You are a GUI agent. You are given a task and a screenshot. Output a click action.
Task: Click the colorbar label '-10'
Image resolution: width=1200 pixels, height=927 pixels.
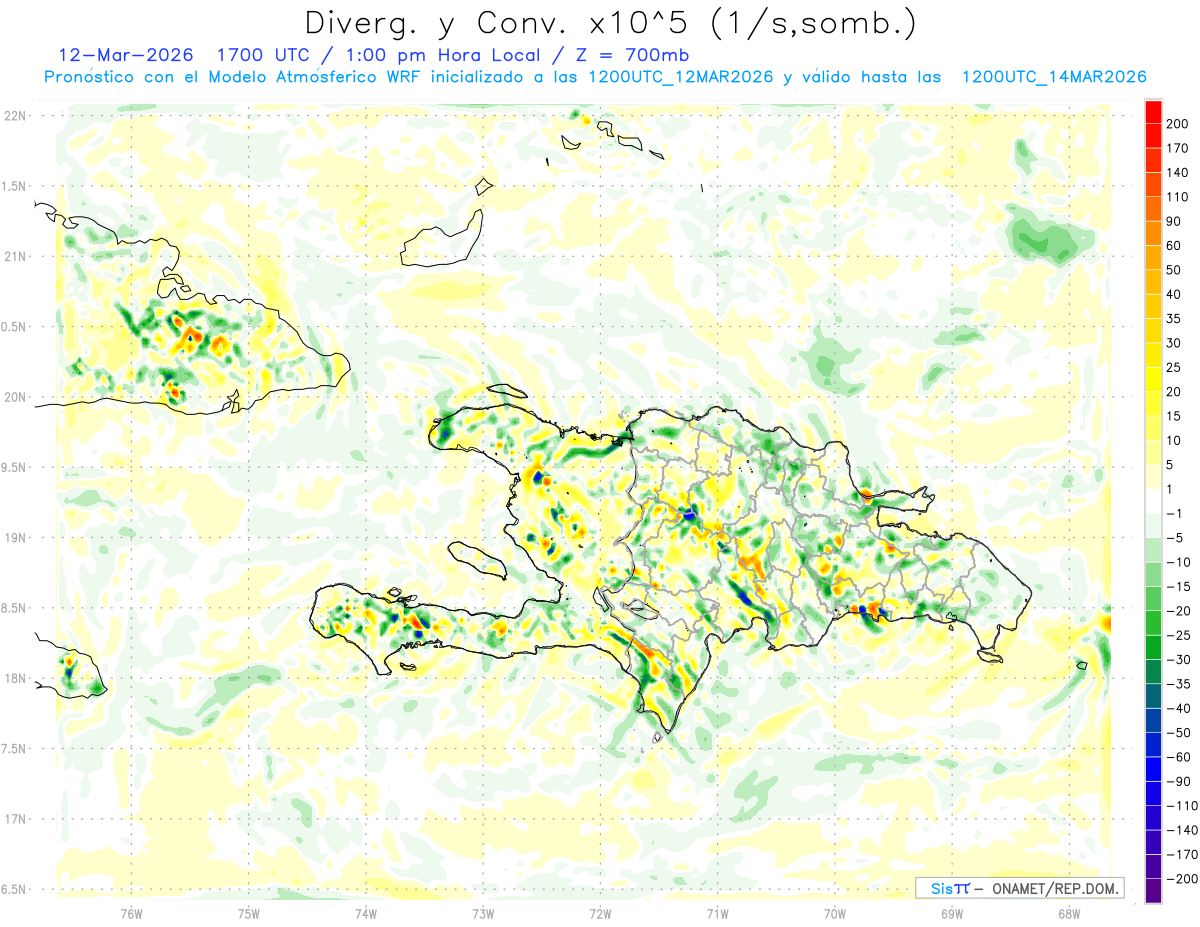coord(1179,562)
